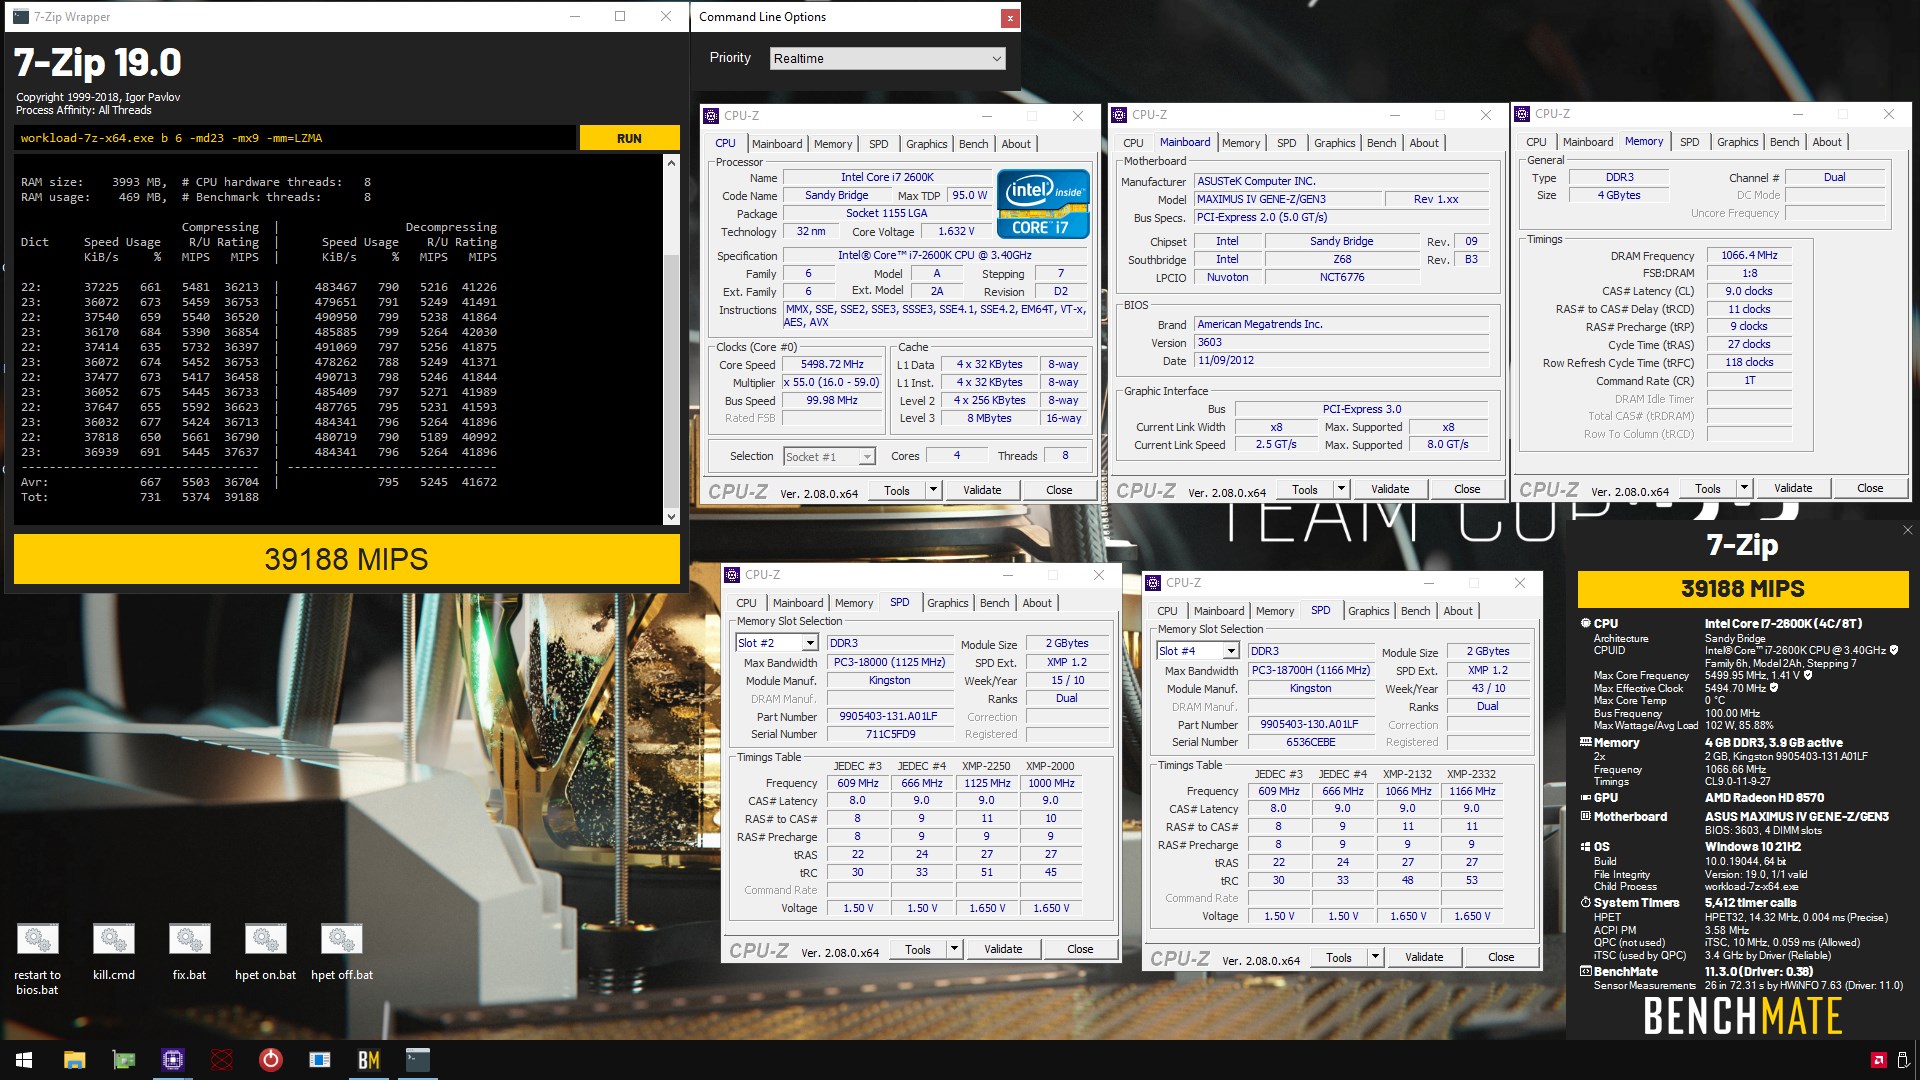1920x1080 pixels.
Task: Open the About tab in the Slot #2 window
Action: [x=1037, y=603]
